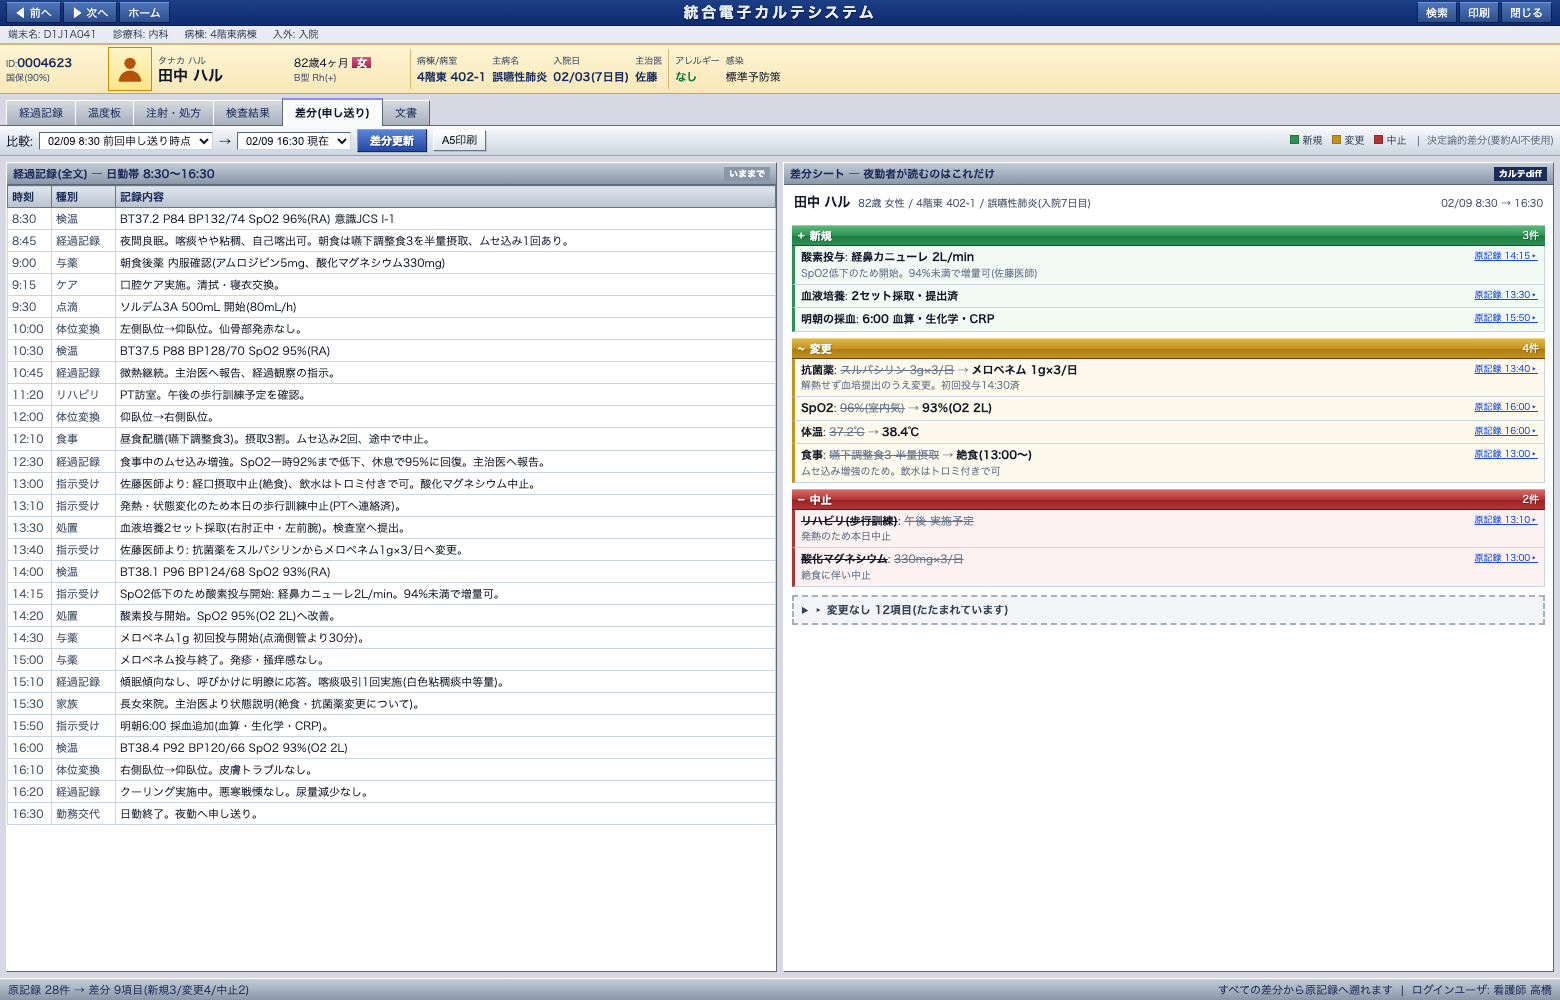Switch to the 経過記録 tab
The height and width of the screenshot is (1000, 1560).
pyautogui.click(x=41, y=113)
